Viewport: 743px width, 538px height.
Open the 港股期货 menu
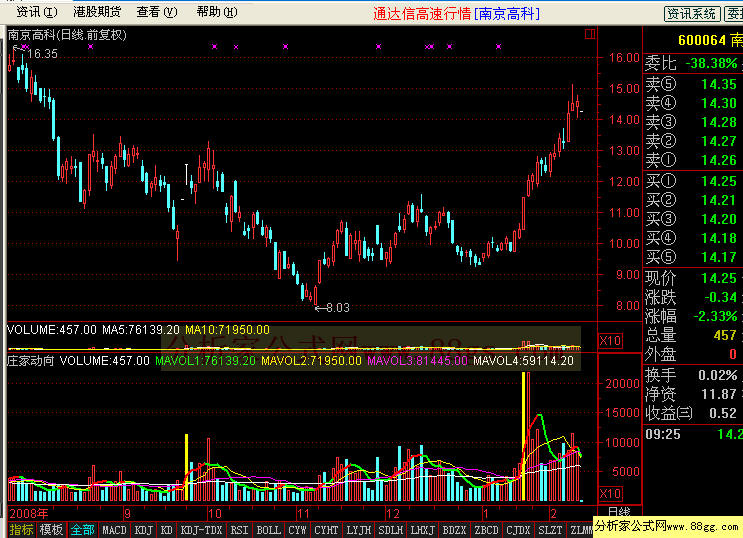point(97,12)
